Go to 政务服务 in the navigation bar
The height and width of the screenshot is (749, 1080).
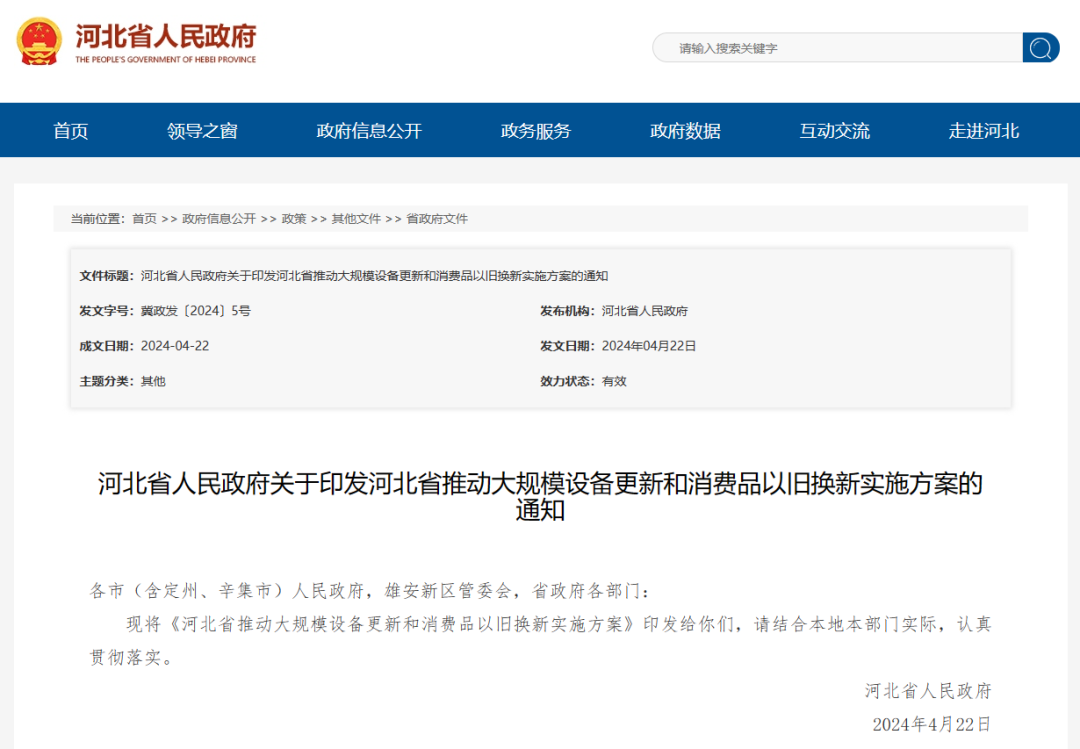point(536,131)
